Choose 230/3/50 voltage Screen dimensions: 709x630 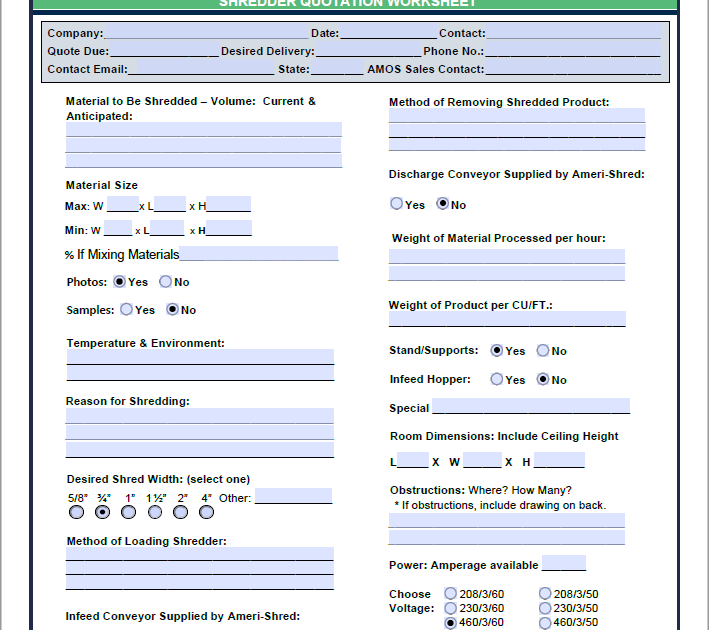[x=545, y=608]
